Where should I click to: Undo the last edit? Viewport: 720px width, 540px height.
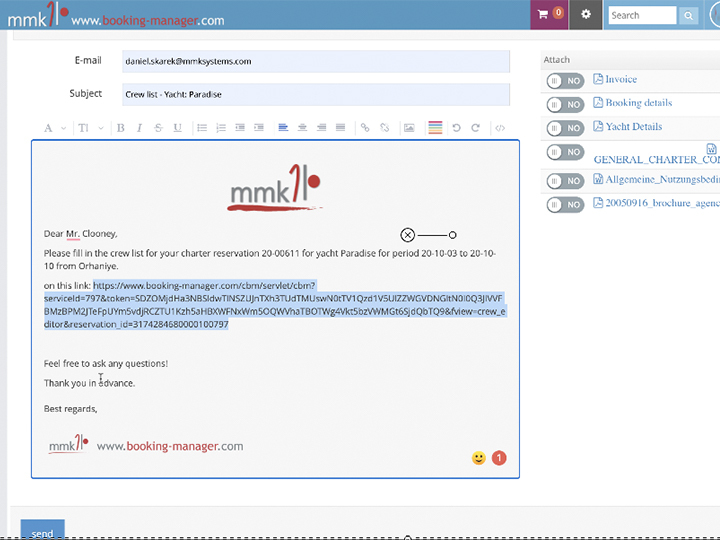tap(457, 128)
